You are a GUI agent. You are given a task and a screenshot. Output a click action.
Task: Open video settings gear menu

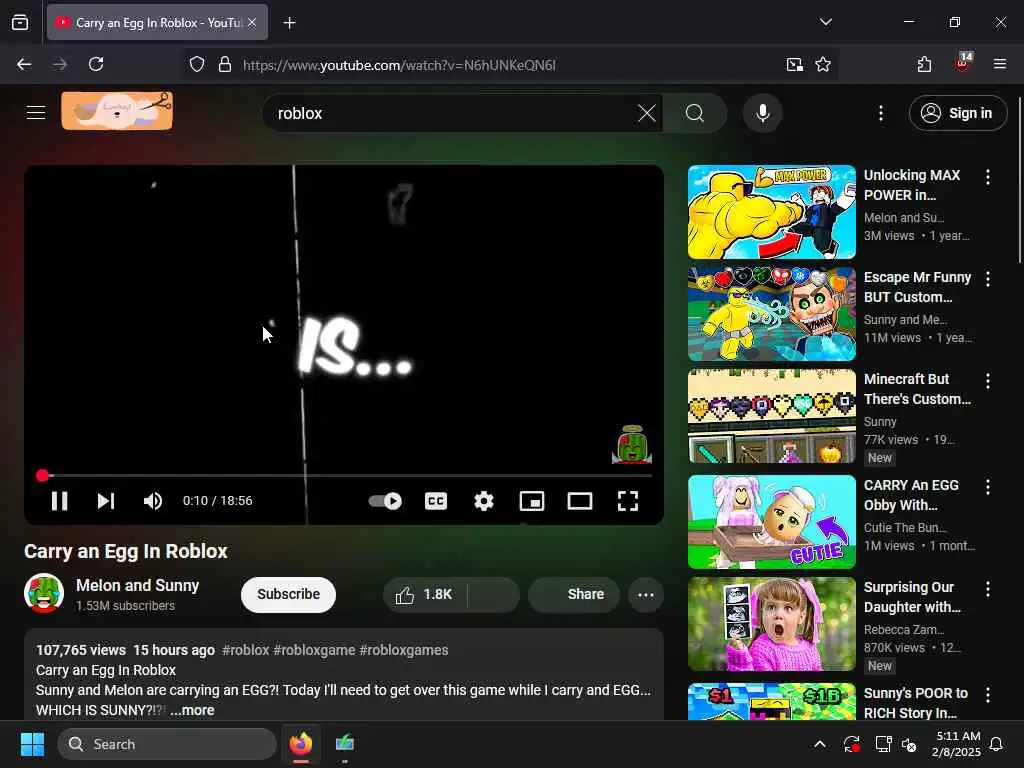click(x=484, y=501)
